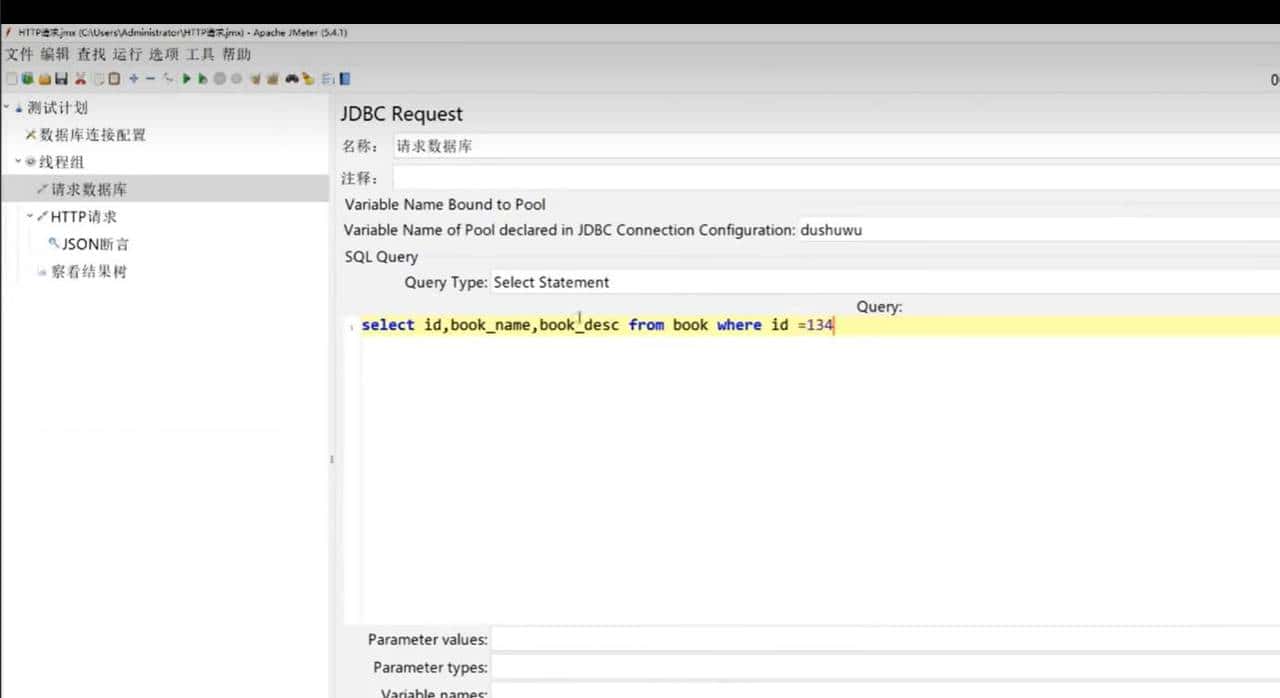
Task: Open the 运行 menu
Action: pyautogui.click(x=127, y=54)
